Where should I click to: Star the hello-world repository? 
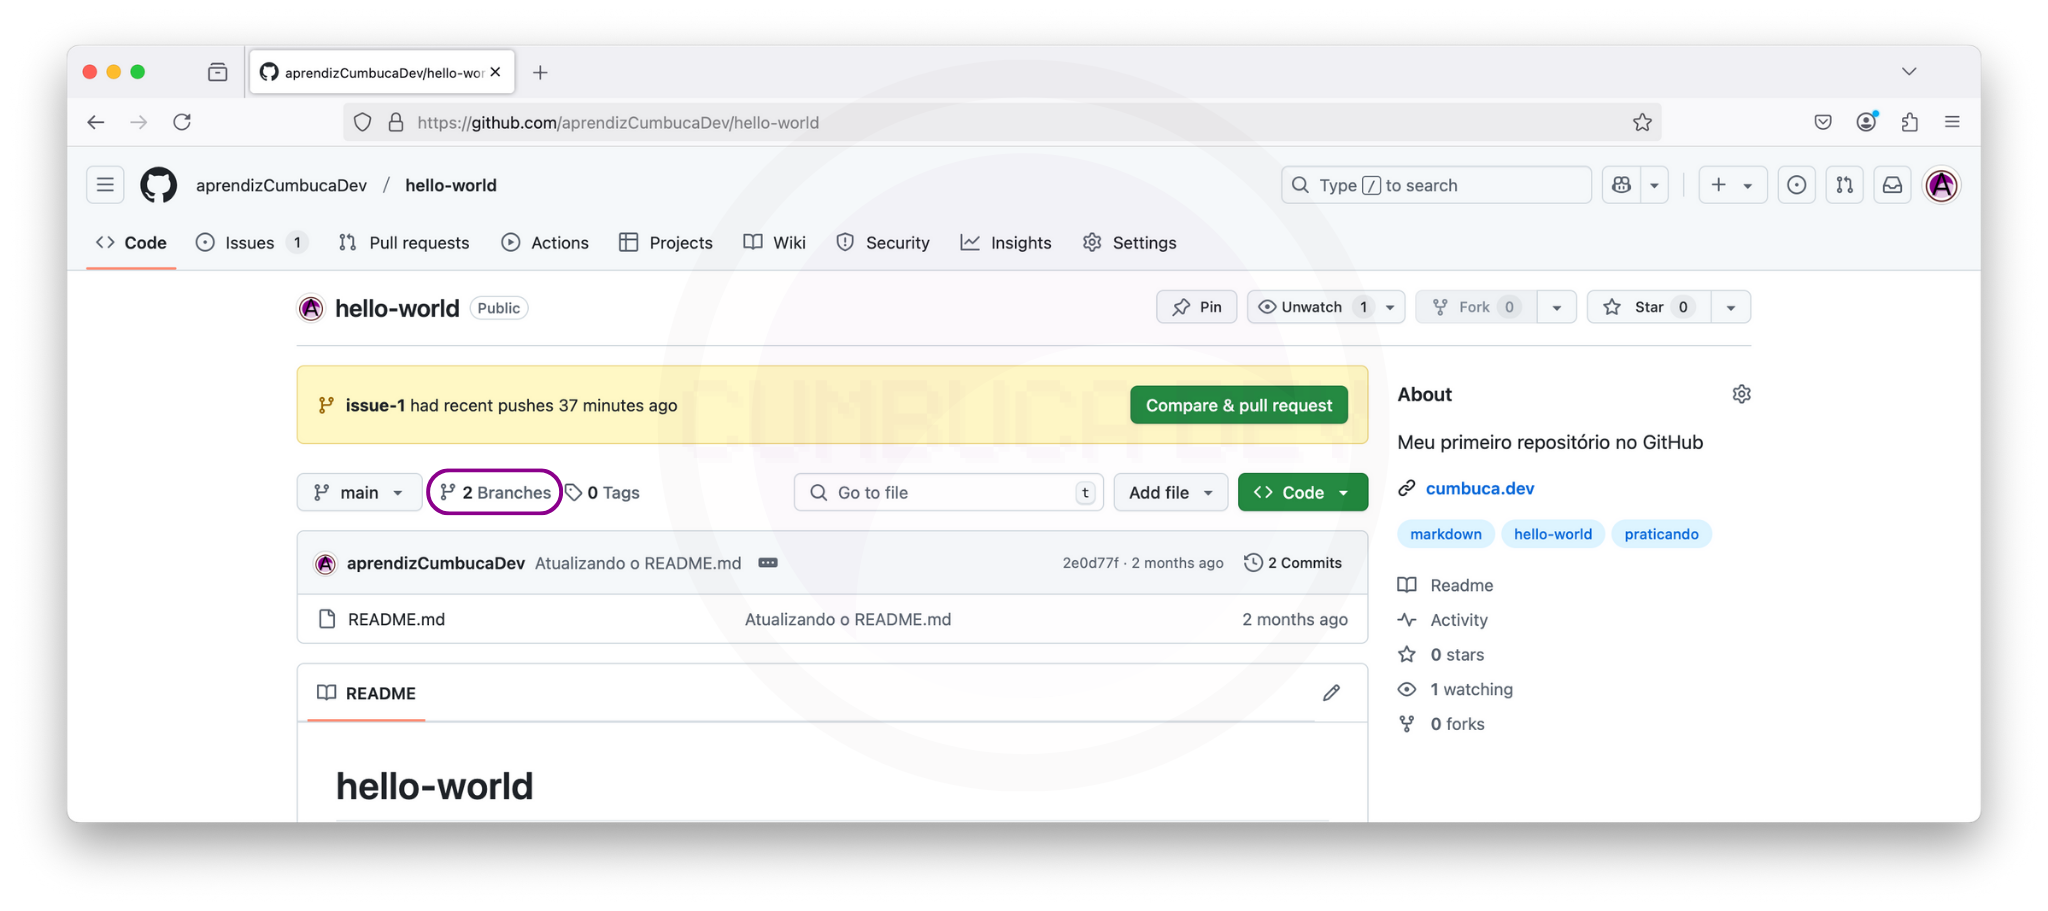pyautogui.click(x=1648, y=307)
